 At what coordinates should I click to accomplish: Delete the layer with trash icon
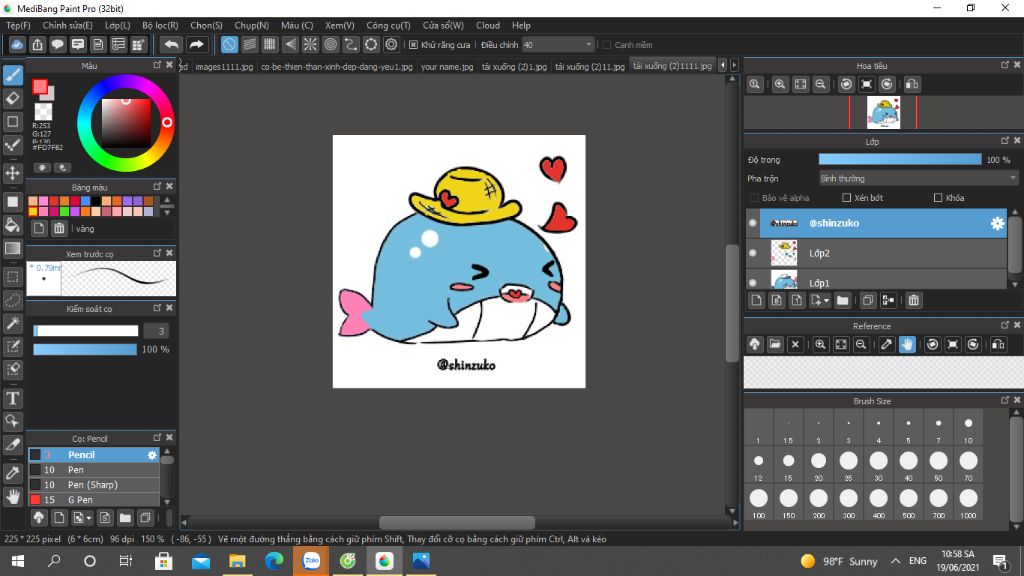point(914,300)
